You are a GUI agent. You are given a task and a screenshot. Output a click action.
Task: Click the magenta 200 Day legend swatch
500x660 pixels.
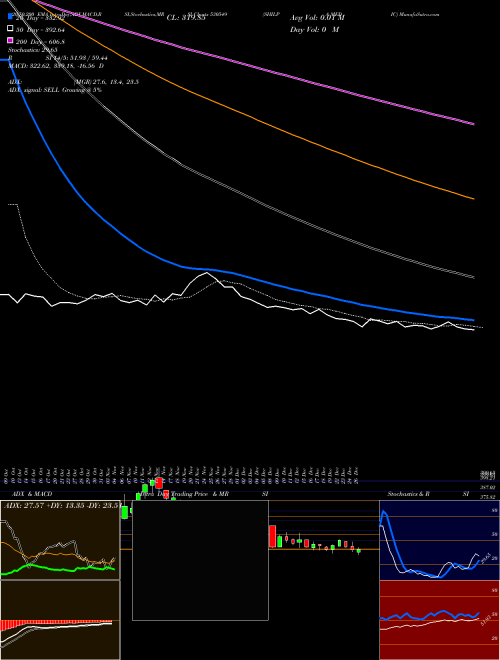coord(10,40)
